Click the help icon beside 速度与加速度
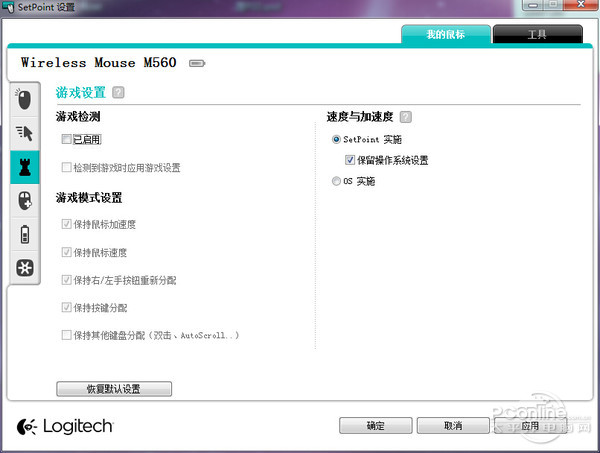This screenshot has height=453, width=600. (406, 117)
